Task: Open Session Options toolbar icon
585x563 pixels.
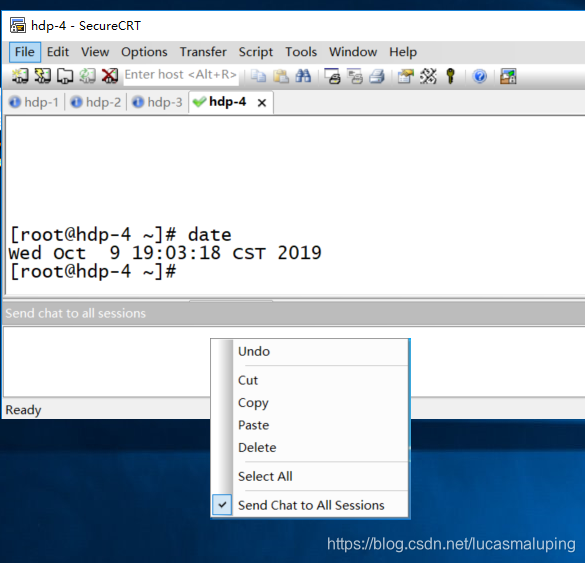Action: [406, 76]
